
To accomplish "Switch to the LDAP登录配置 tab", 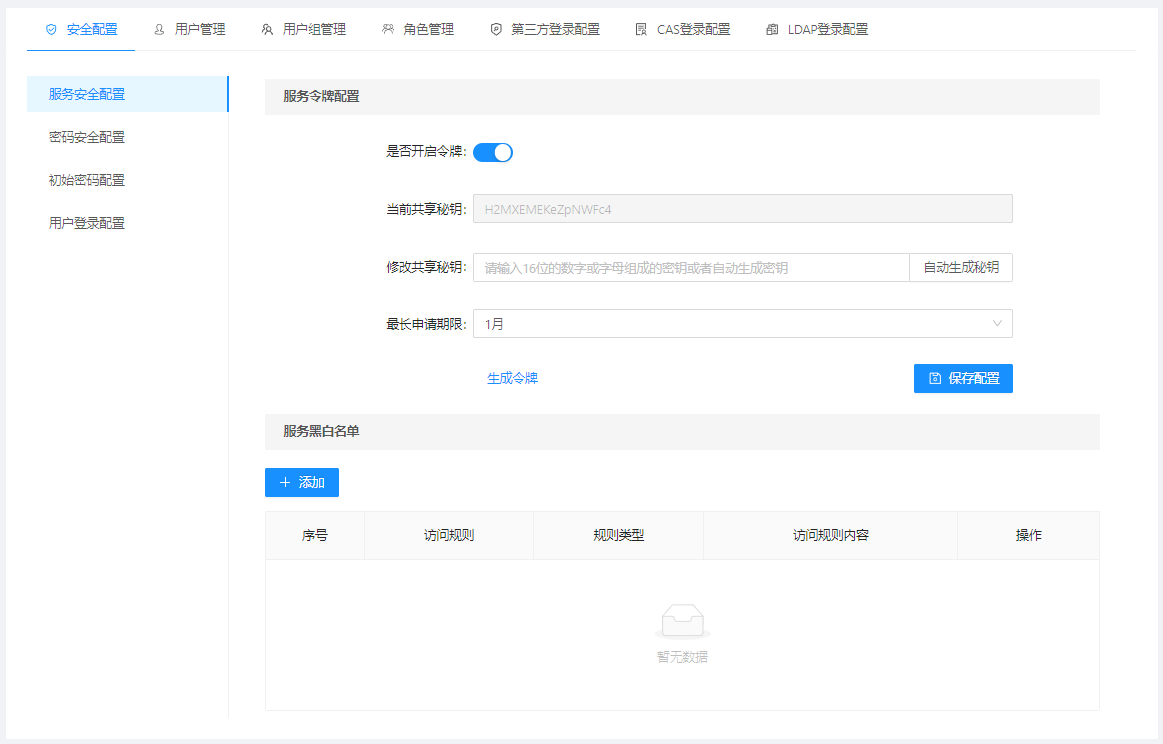I will [x=817, y=30].
